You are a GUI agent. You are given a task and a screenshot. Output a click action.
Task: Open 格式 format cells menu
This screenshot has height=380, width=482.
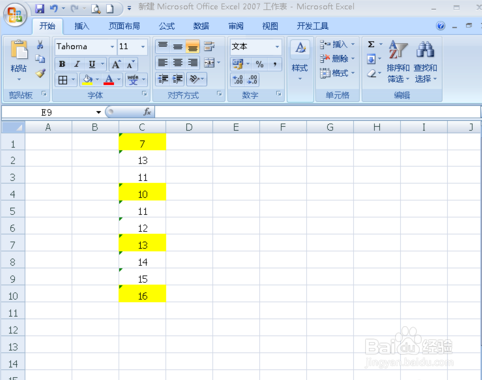point(337,73)
